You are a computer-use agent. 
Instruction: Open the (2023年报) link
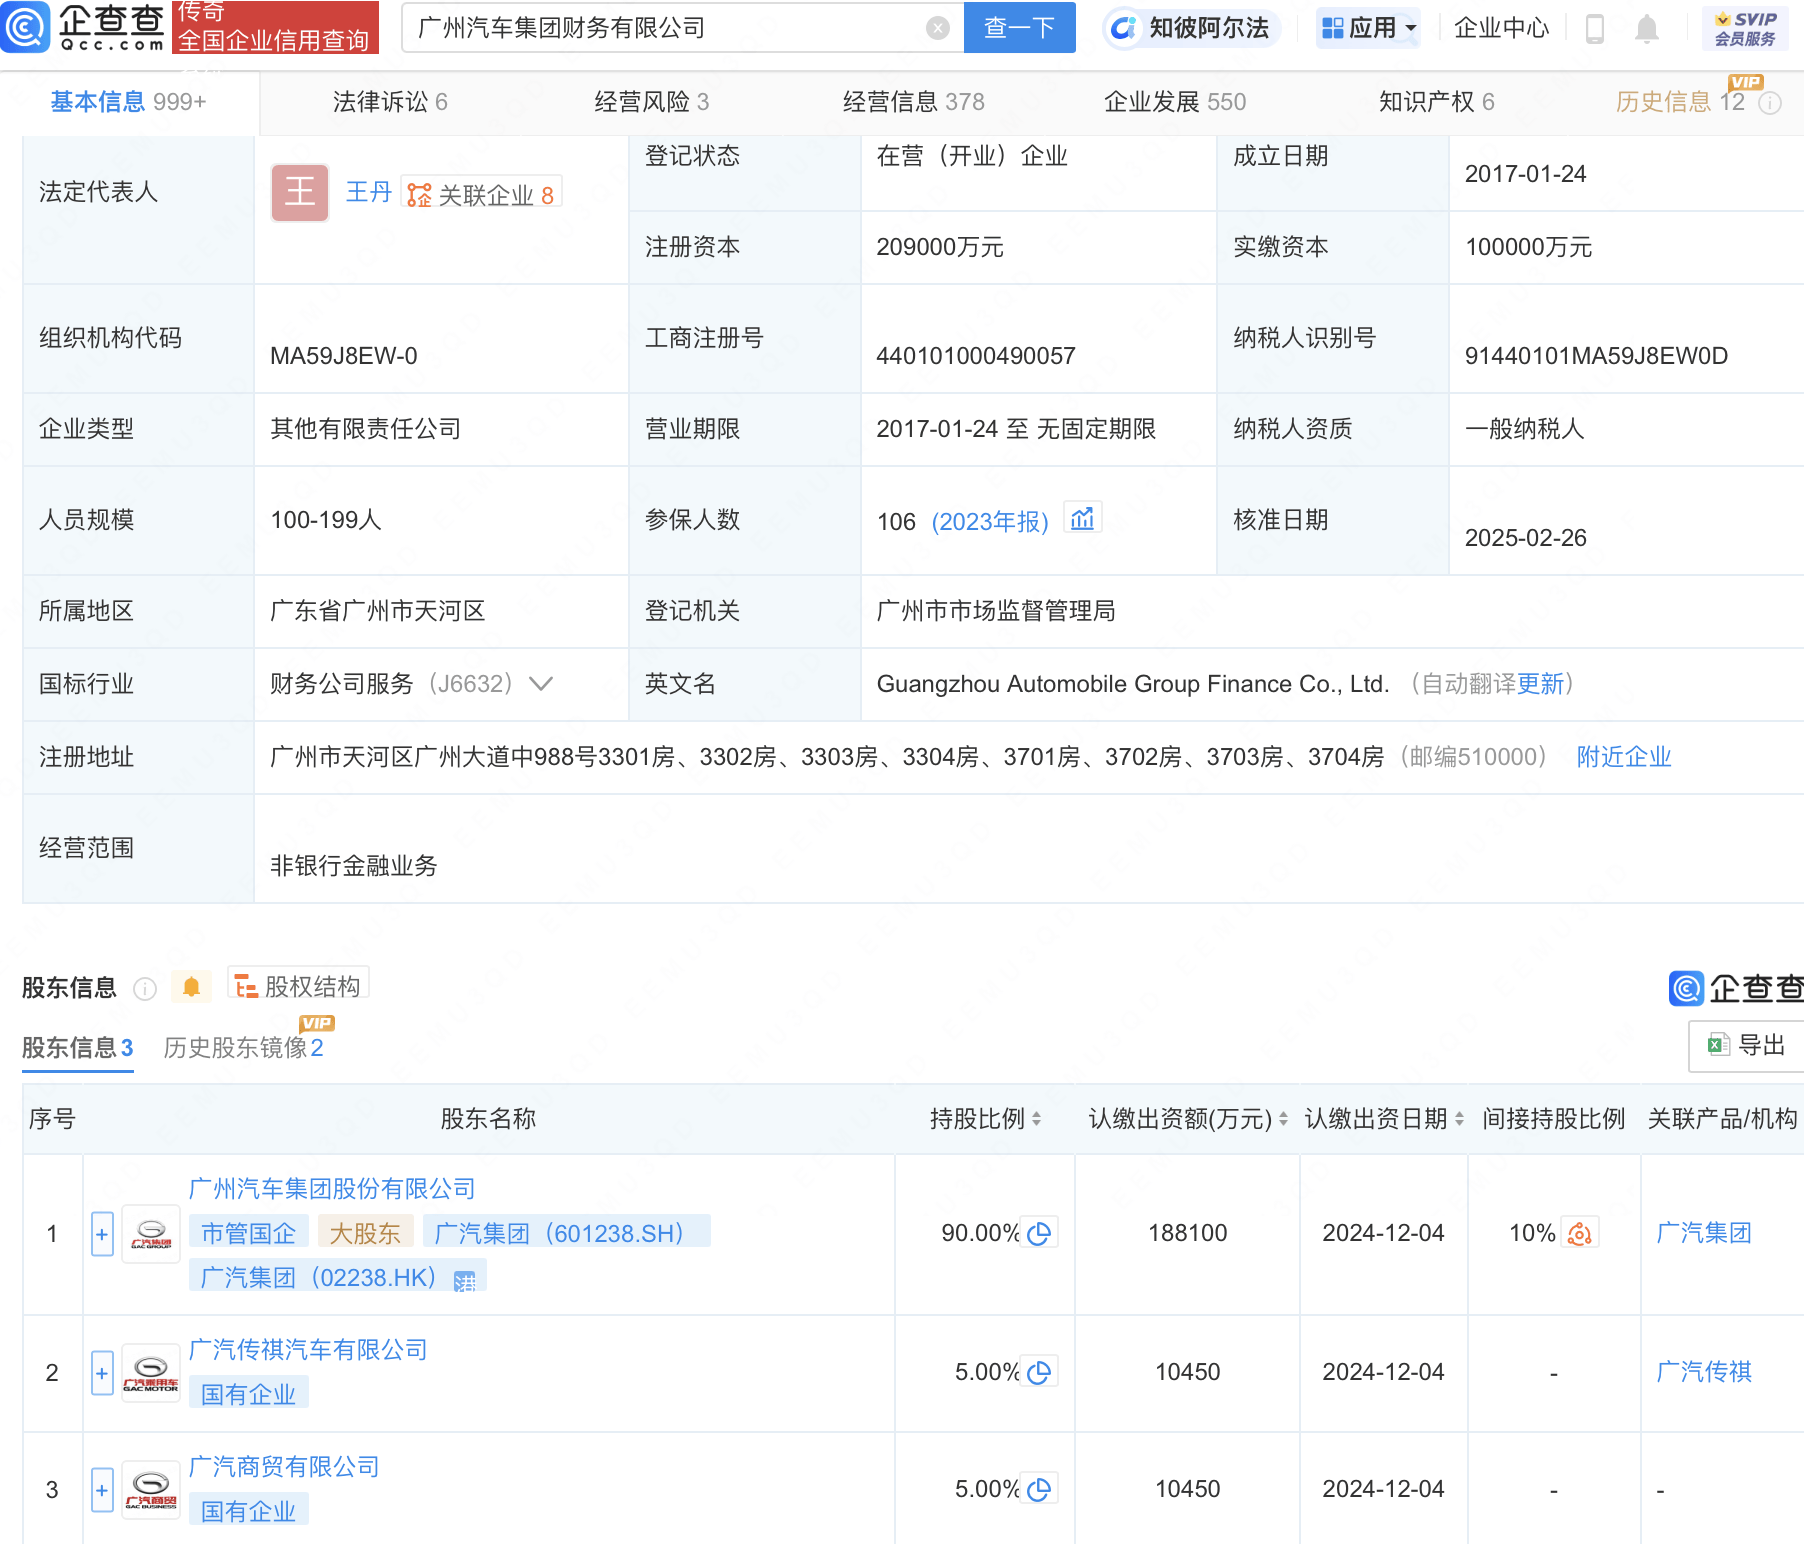(x=989, y=522)
